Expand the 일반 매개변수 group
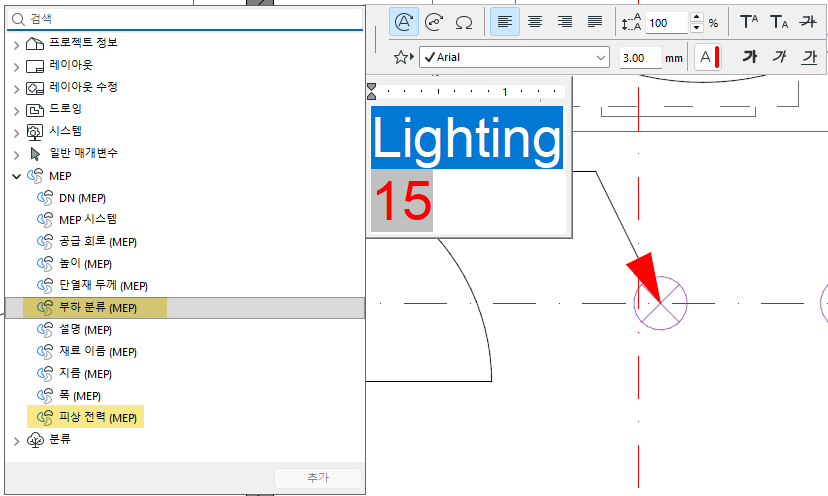828x496 pixels. coord(16,155)
